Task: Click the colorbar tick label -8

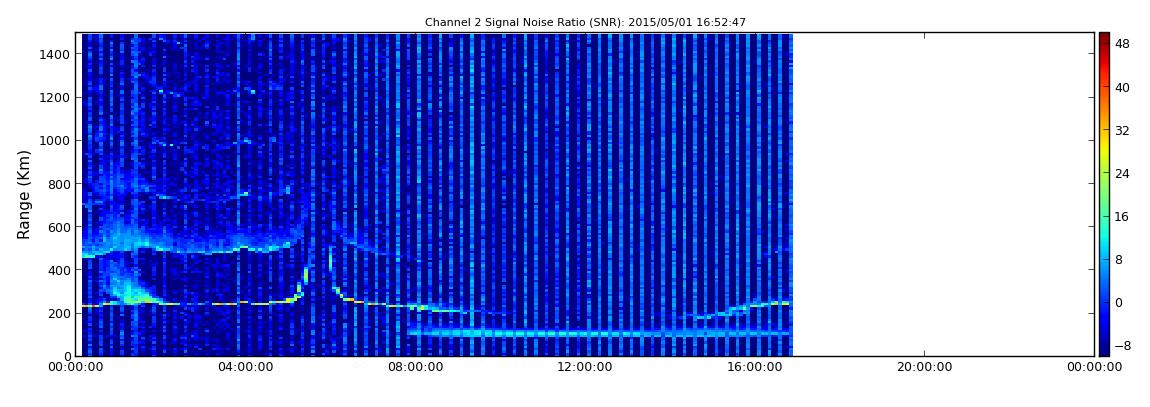Action: tap(1122, 345)
